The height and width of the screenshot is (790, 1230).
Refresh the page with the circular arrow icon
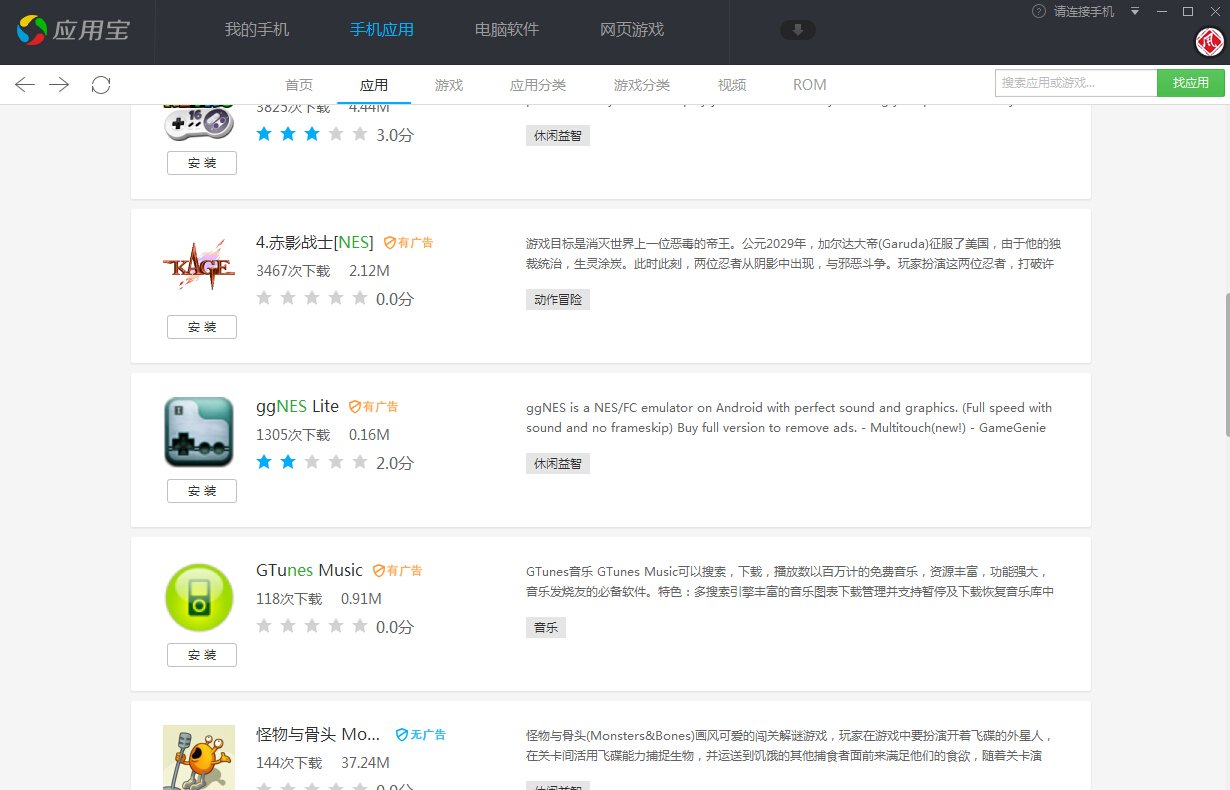click(100, 85)
